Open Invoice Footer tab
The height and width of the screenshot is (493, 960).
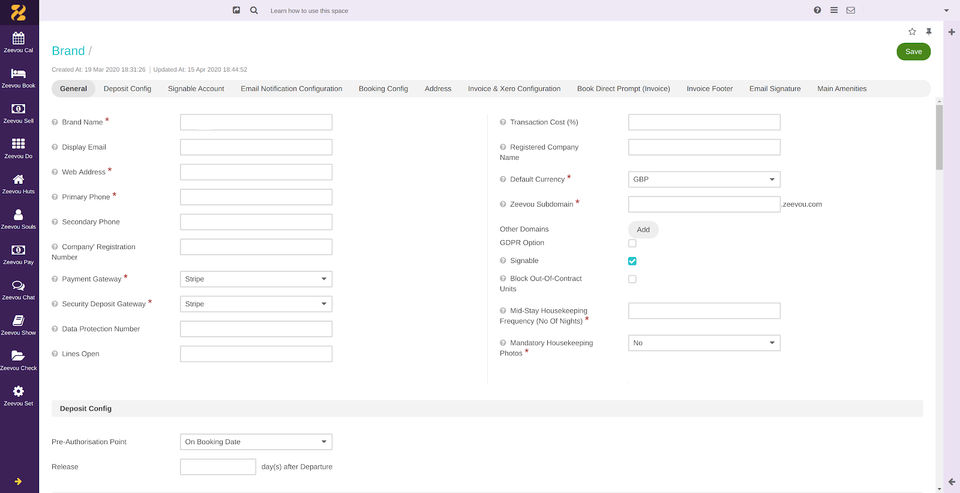tap(710, 89)
